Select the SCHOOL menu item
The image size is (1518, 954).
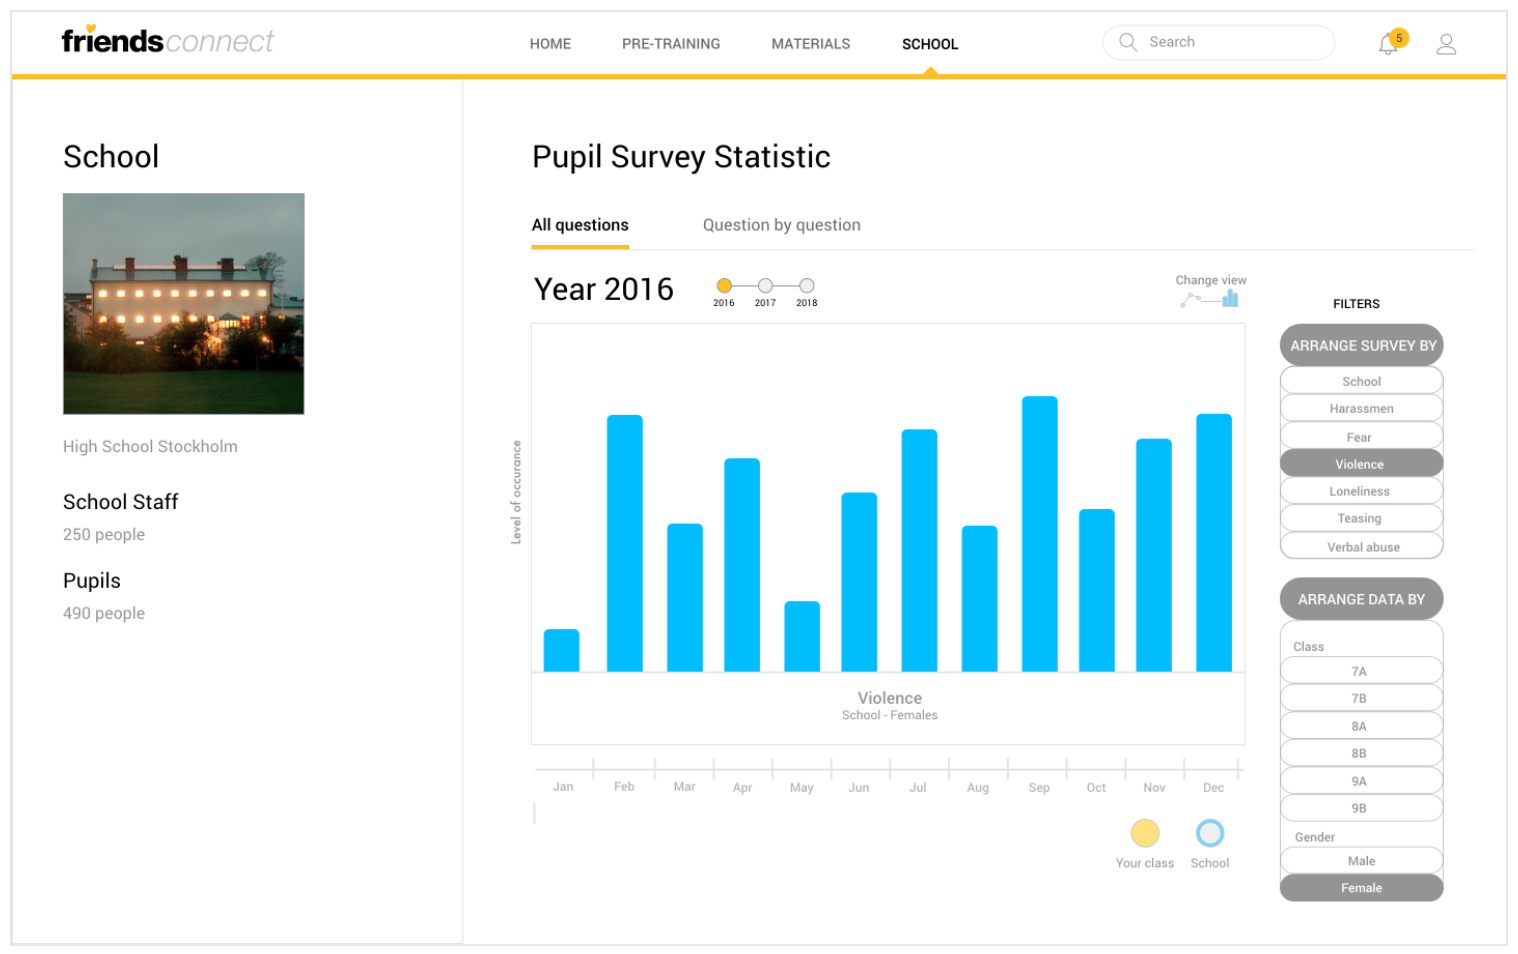click(930, 44)
